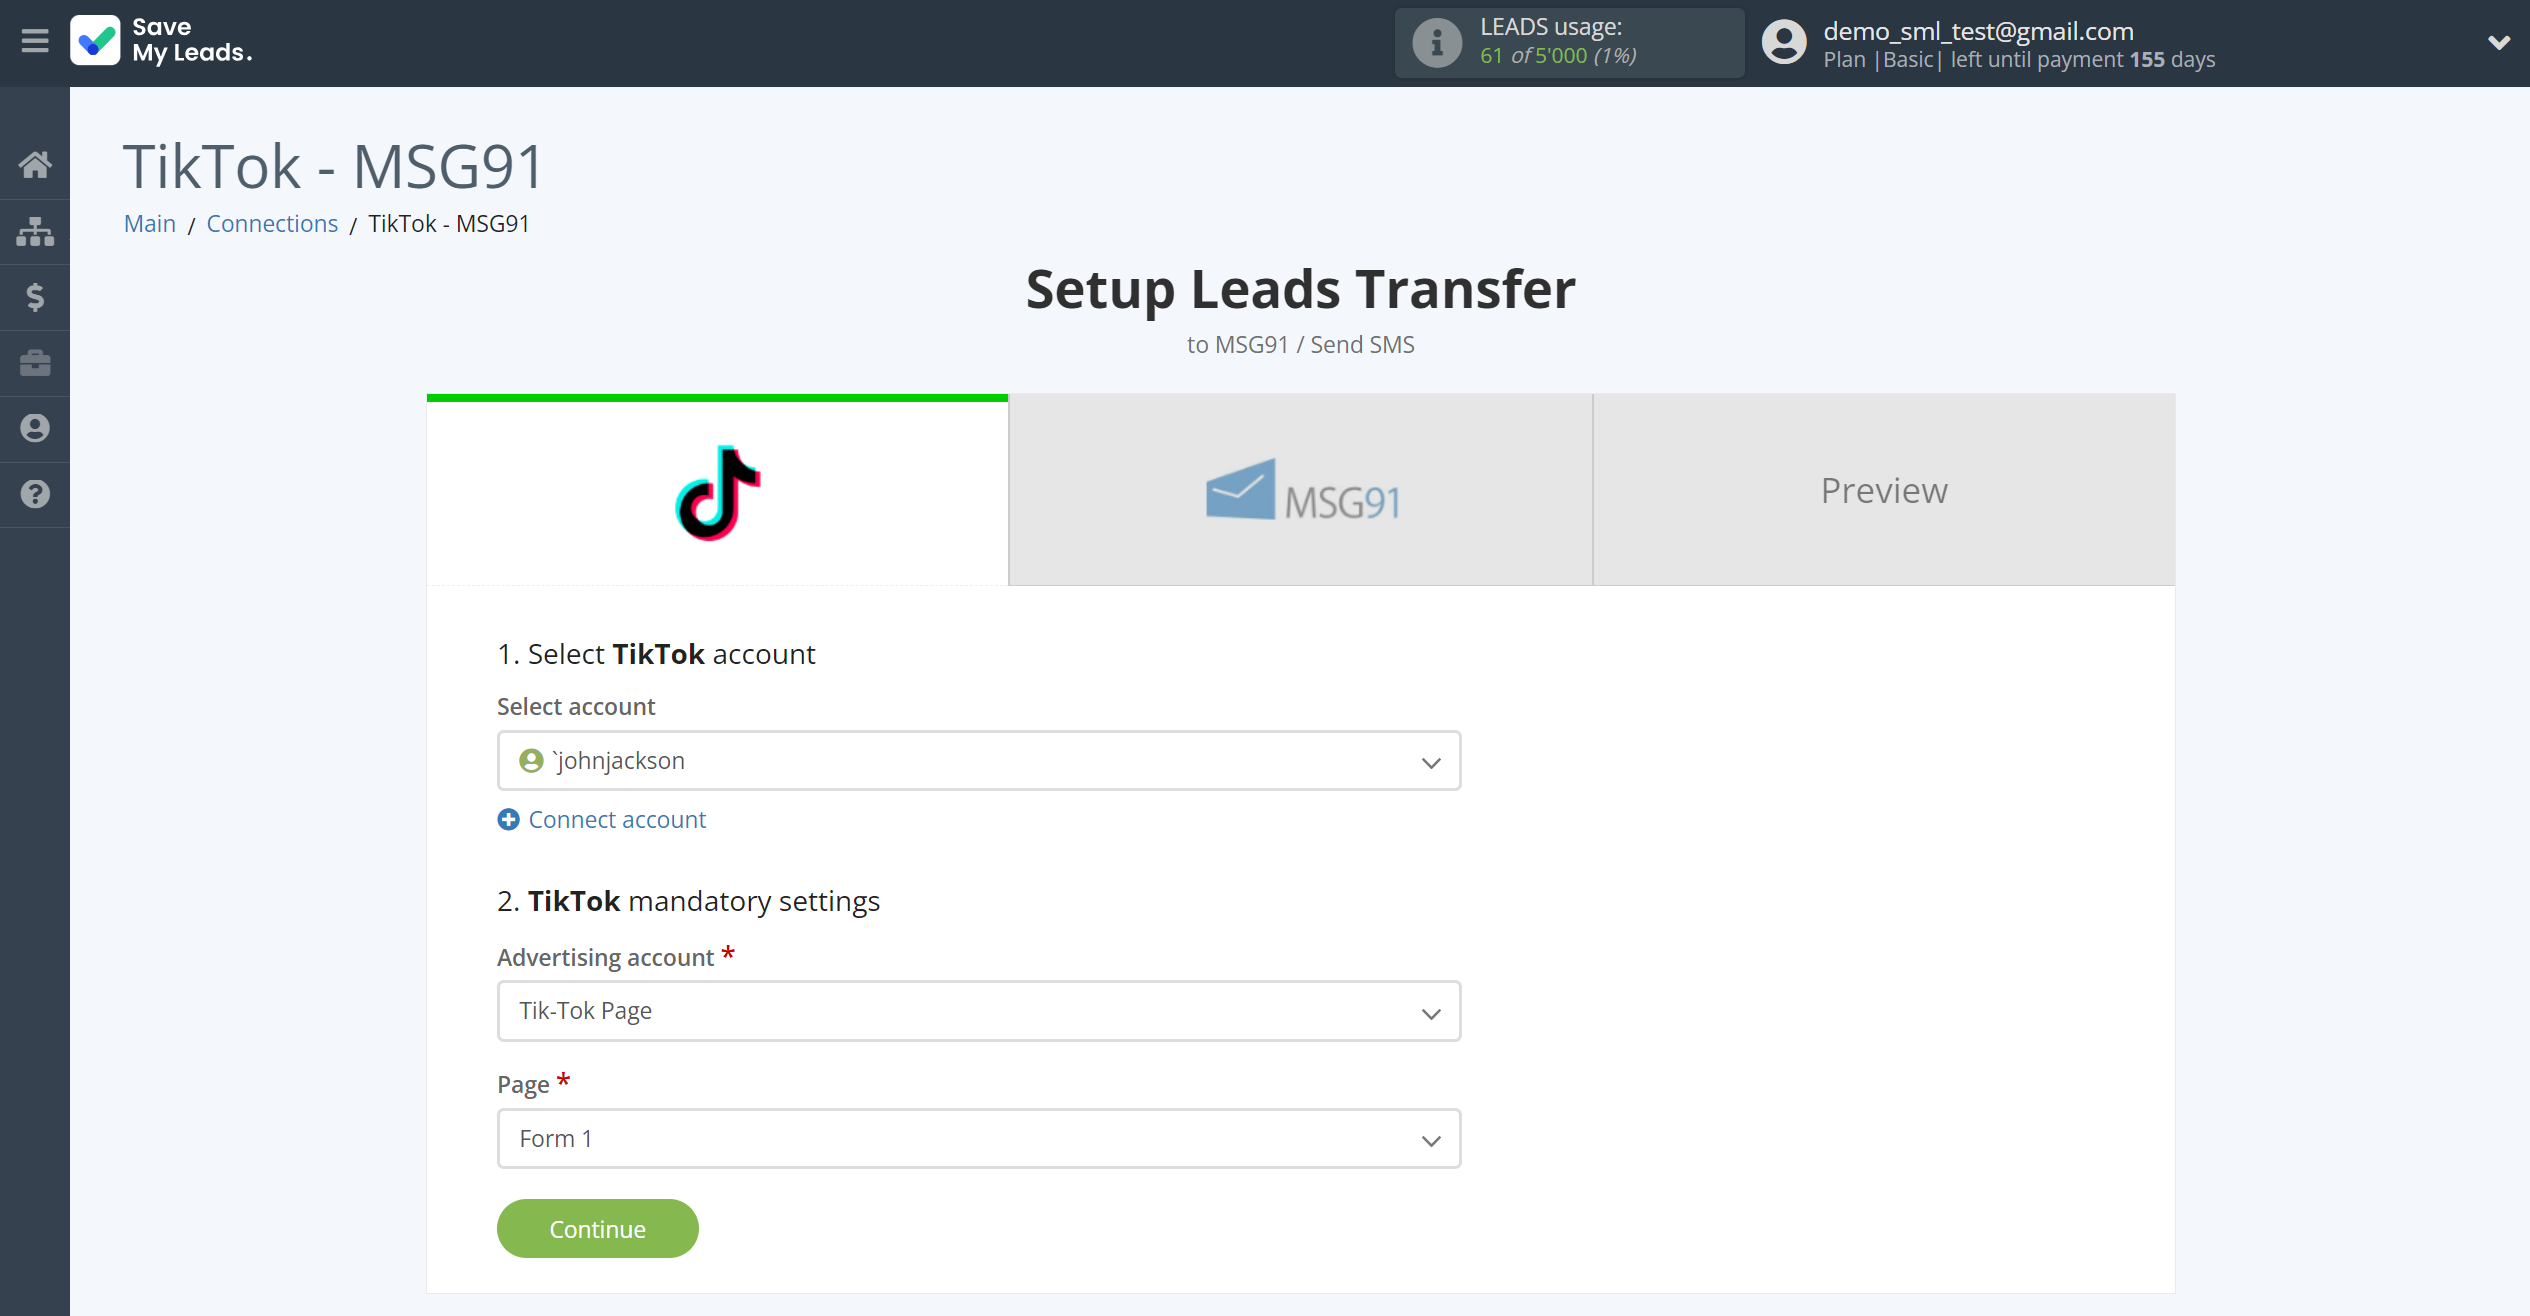The width and height of the screenshot is (2530, 1316).
Task: Click the Continue button
Action: [597, 1227]
